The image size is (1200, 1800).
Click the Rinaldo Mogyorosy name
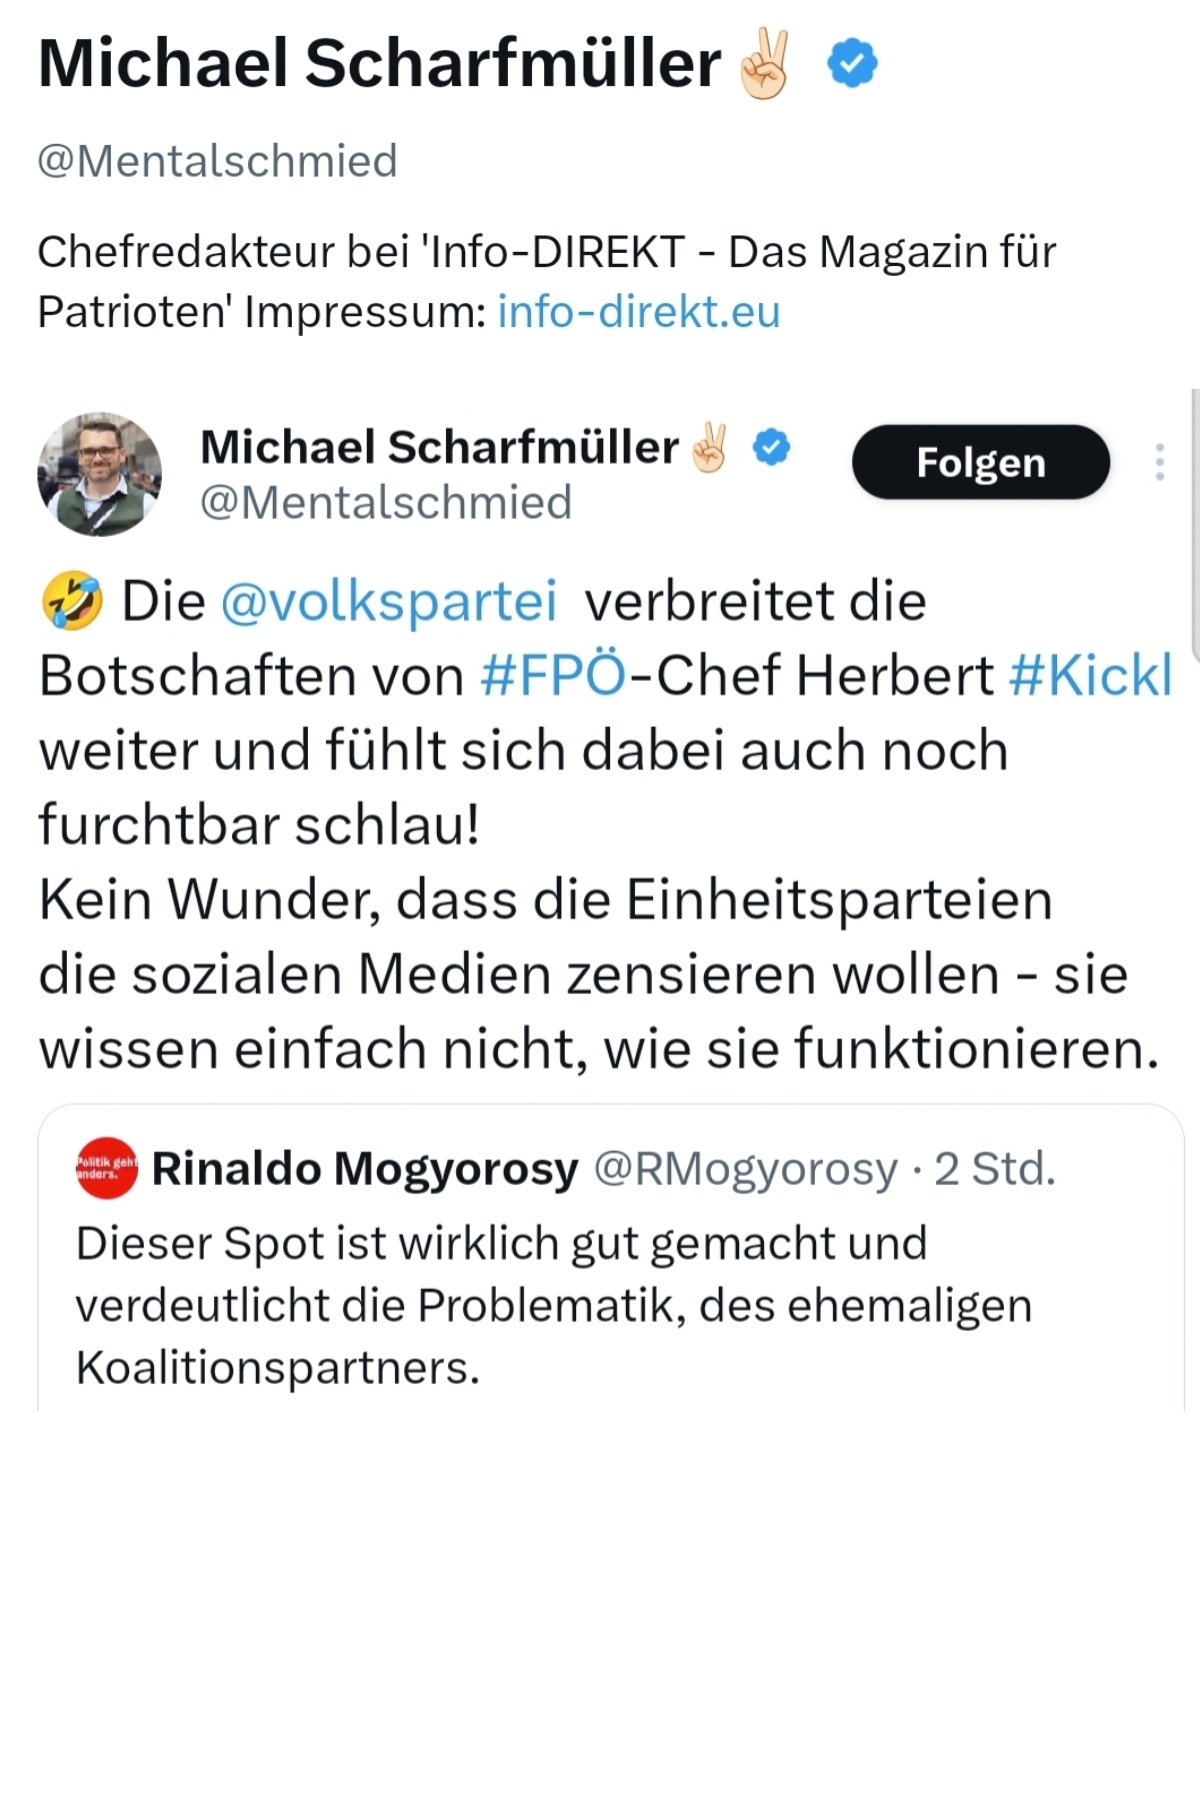point(365,1168)
